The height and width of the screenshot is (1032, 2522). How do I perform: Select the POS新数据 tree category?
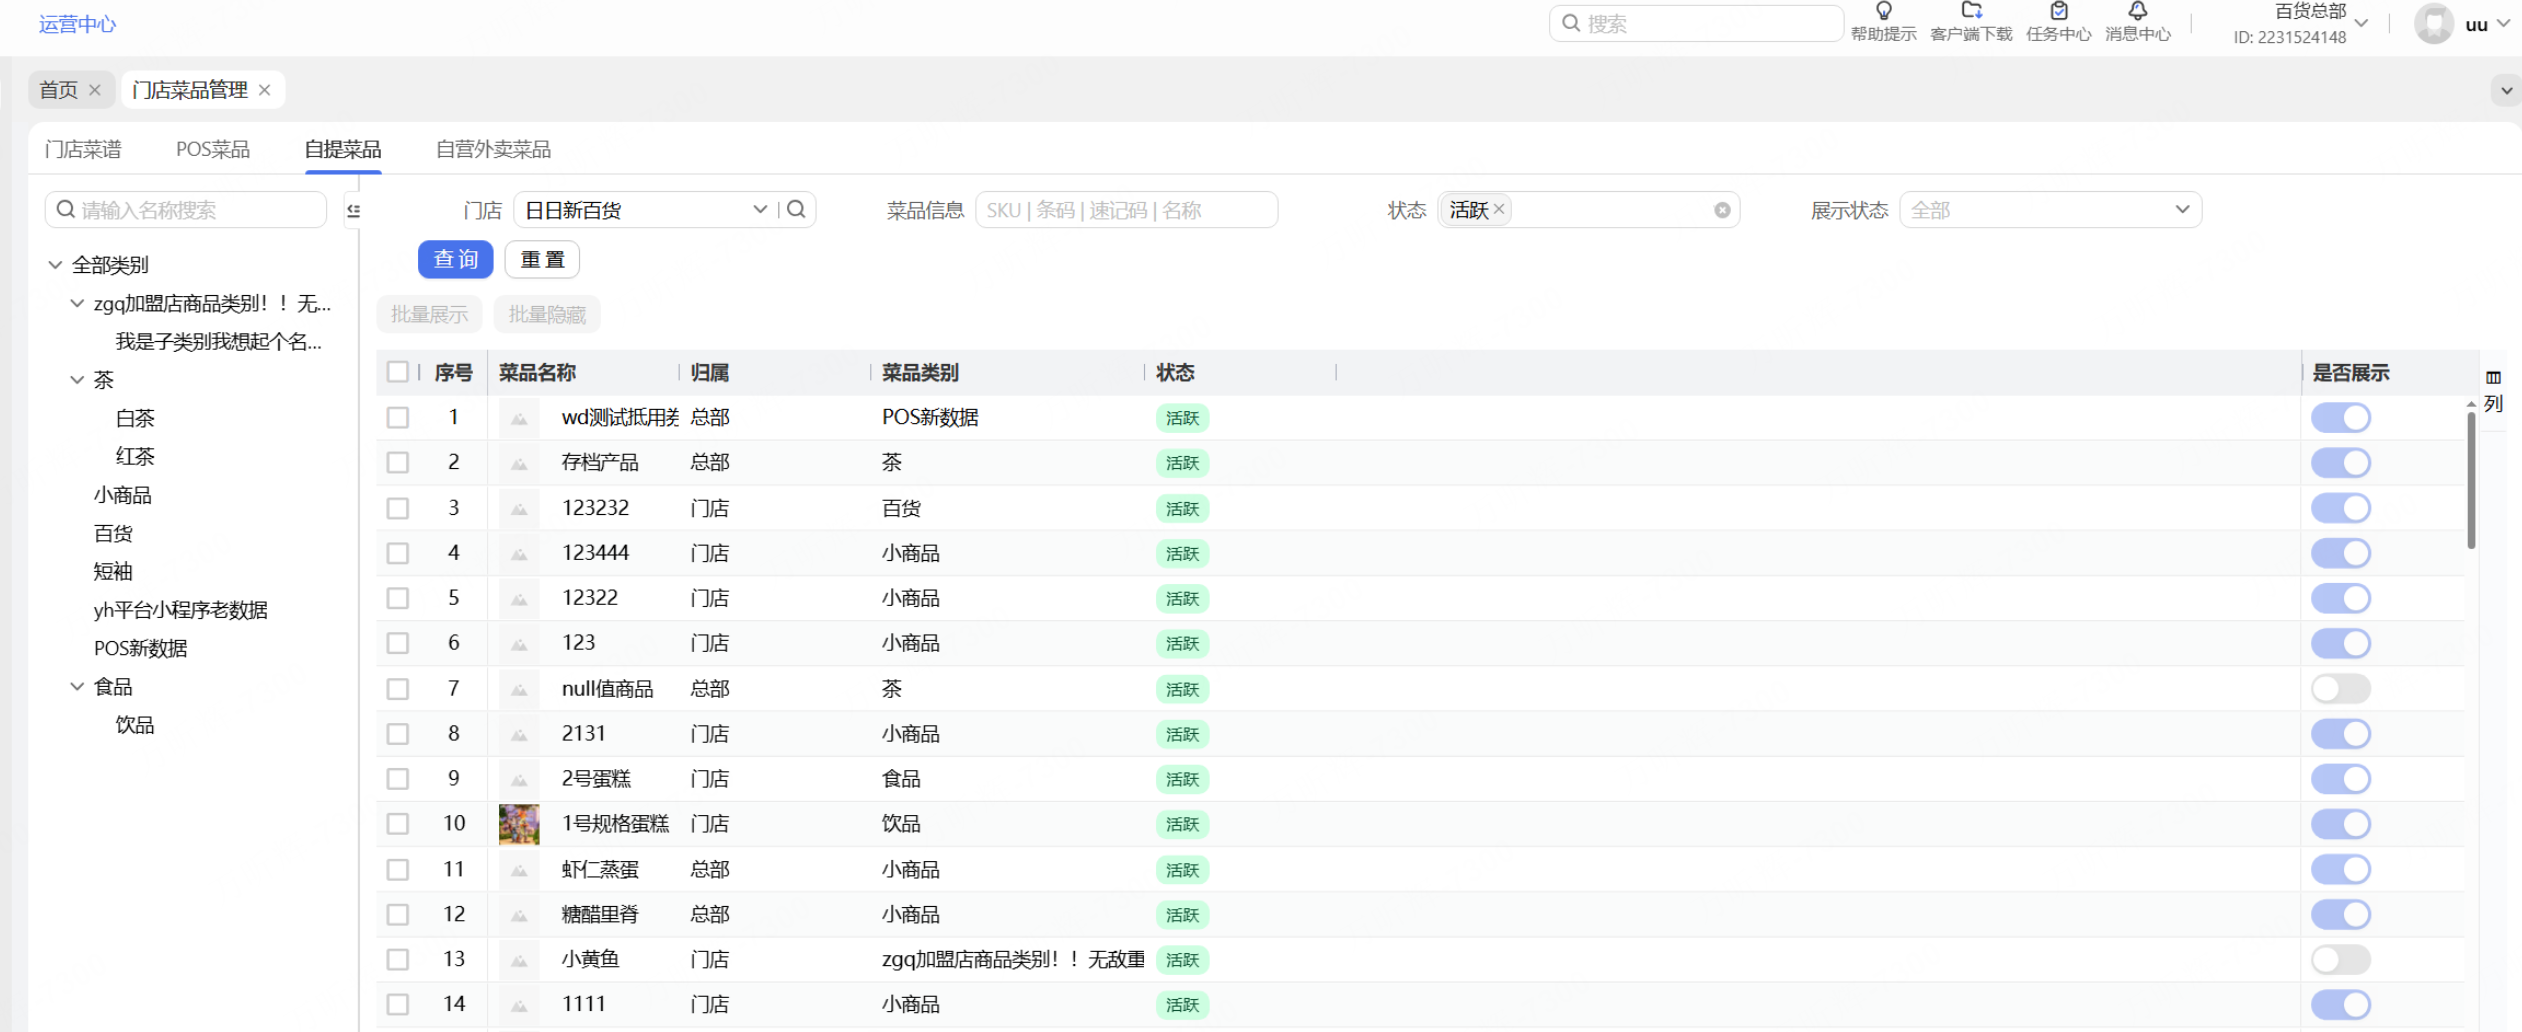140,648
